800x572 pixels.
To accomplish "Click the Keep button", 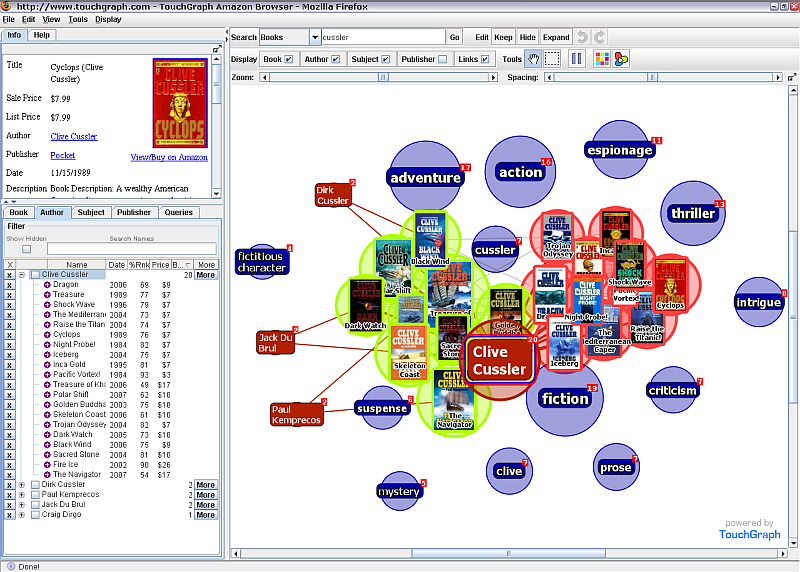I will 503,37.
